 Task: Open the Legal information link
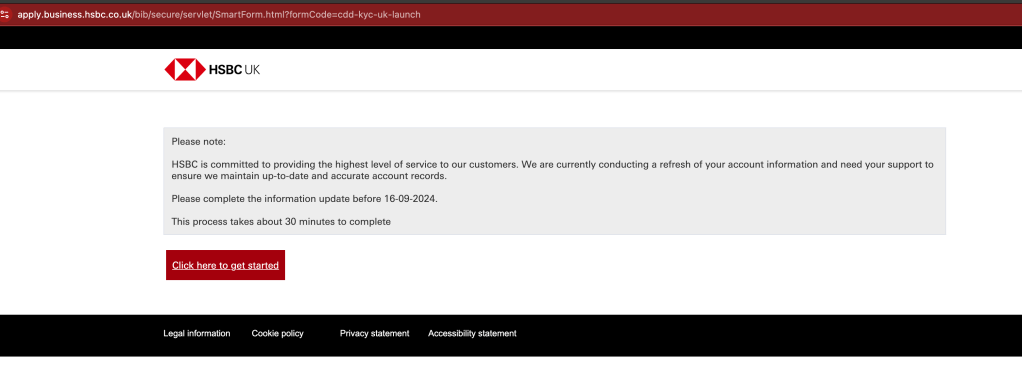[197, 333]
